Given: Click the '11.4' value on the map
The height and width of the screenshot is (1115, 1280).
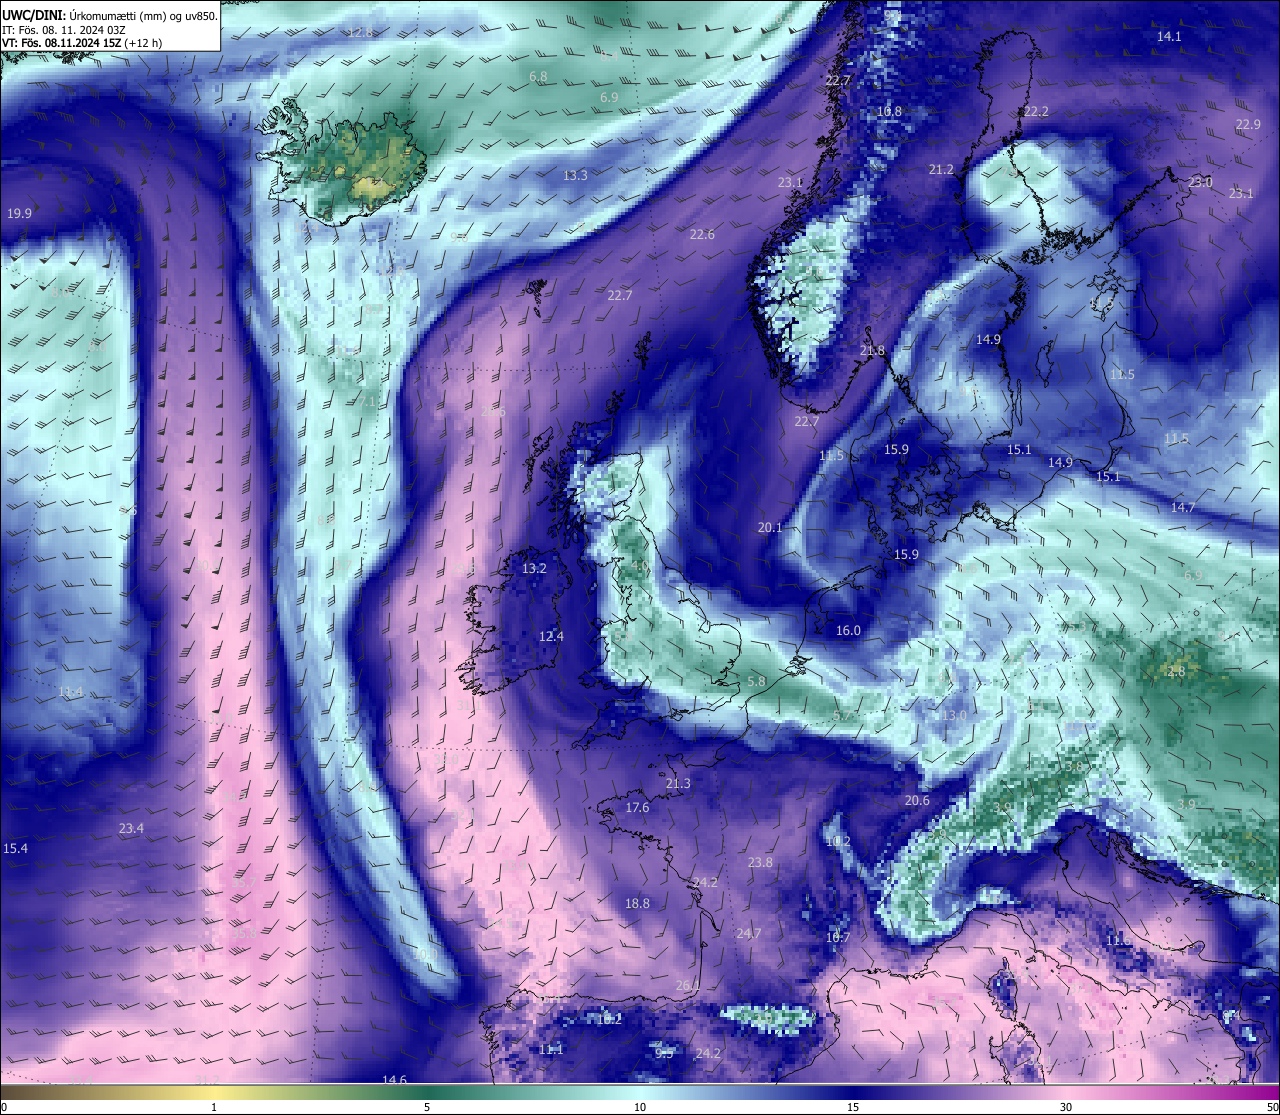Looking at the screenshot, I should tap(70, 692).
